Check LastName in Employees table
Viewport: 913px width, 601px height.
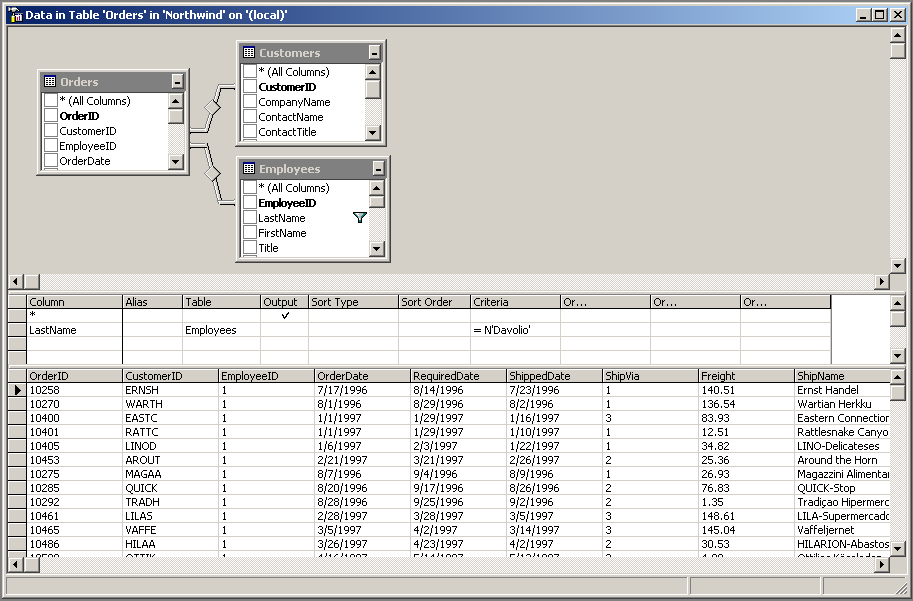(x=249, y=218)
